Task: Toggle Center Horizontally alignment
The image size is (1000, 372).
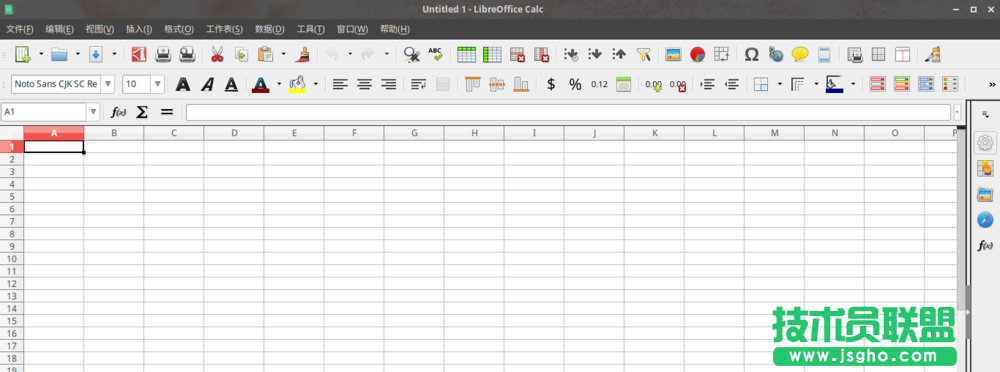Action: tap(364, 84)
